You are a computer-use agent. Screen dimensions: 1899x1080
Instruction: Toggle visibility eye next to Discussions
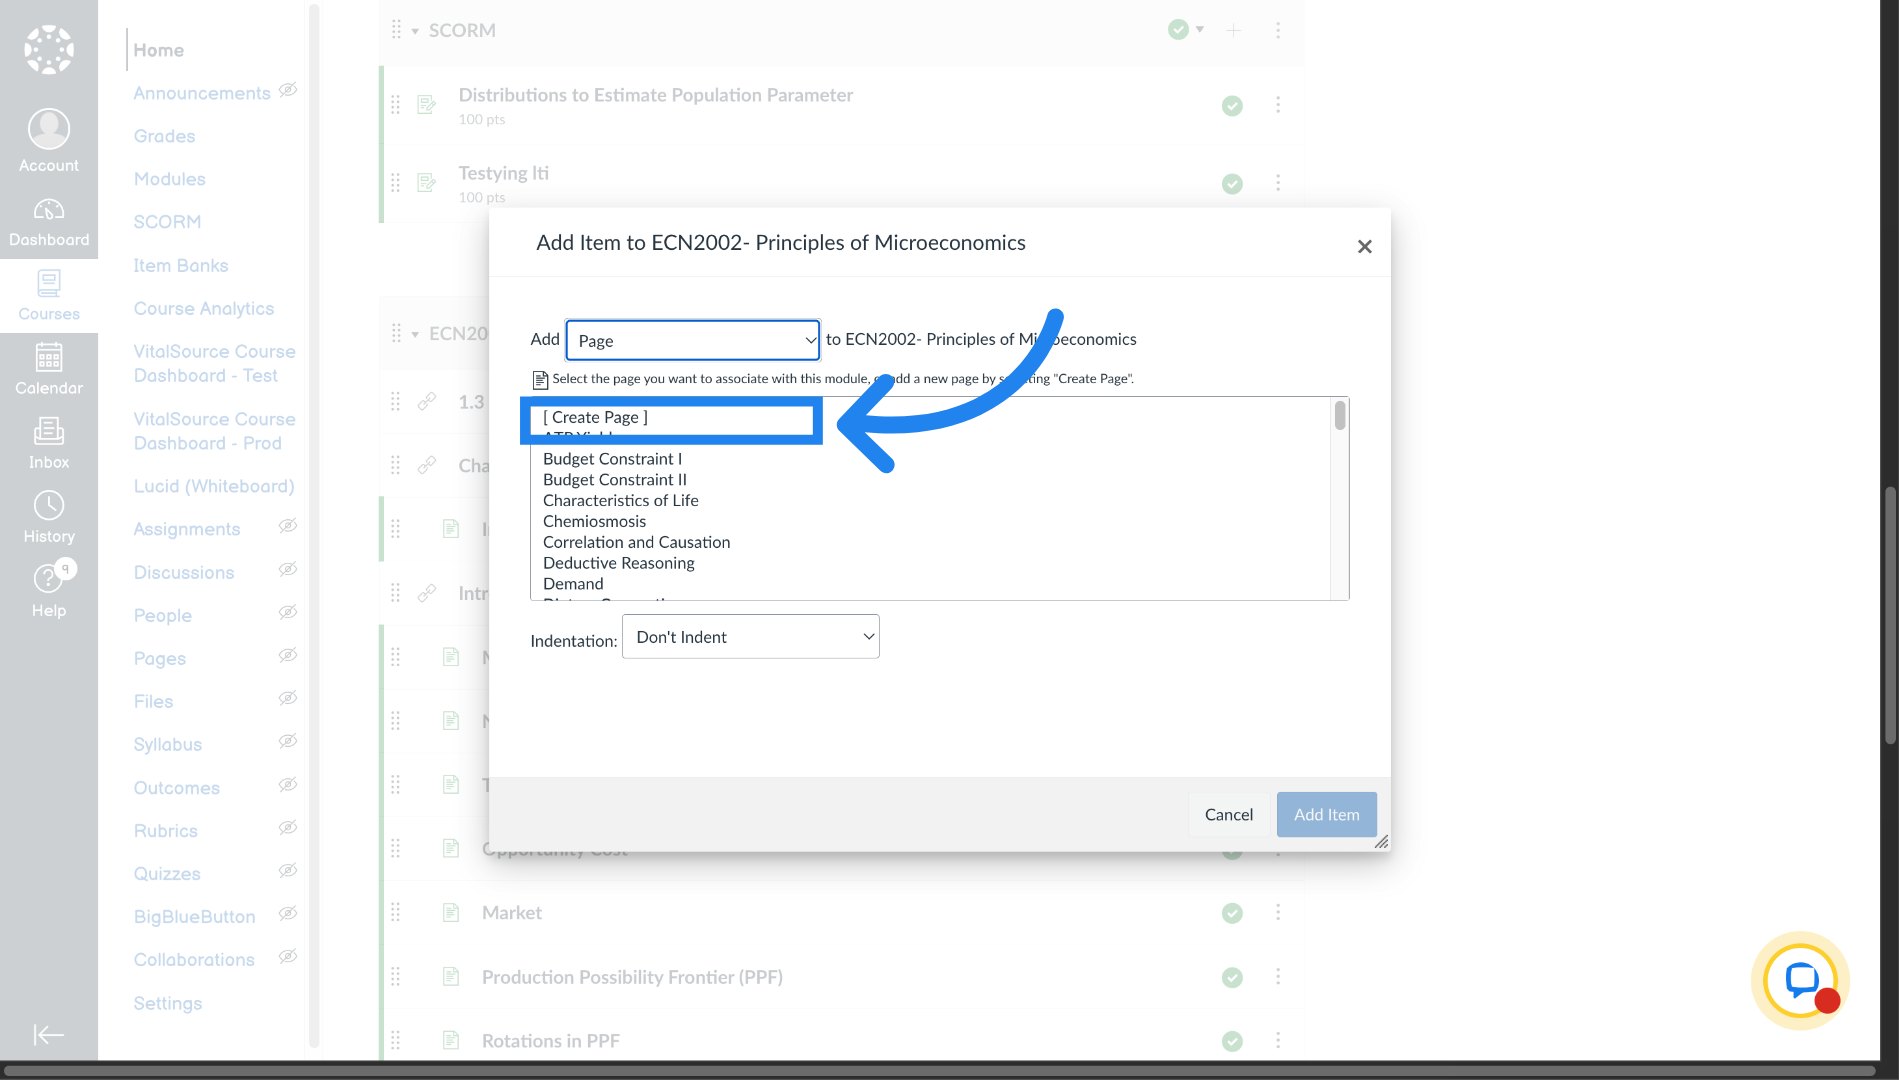[288, 569]
